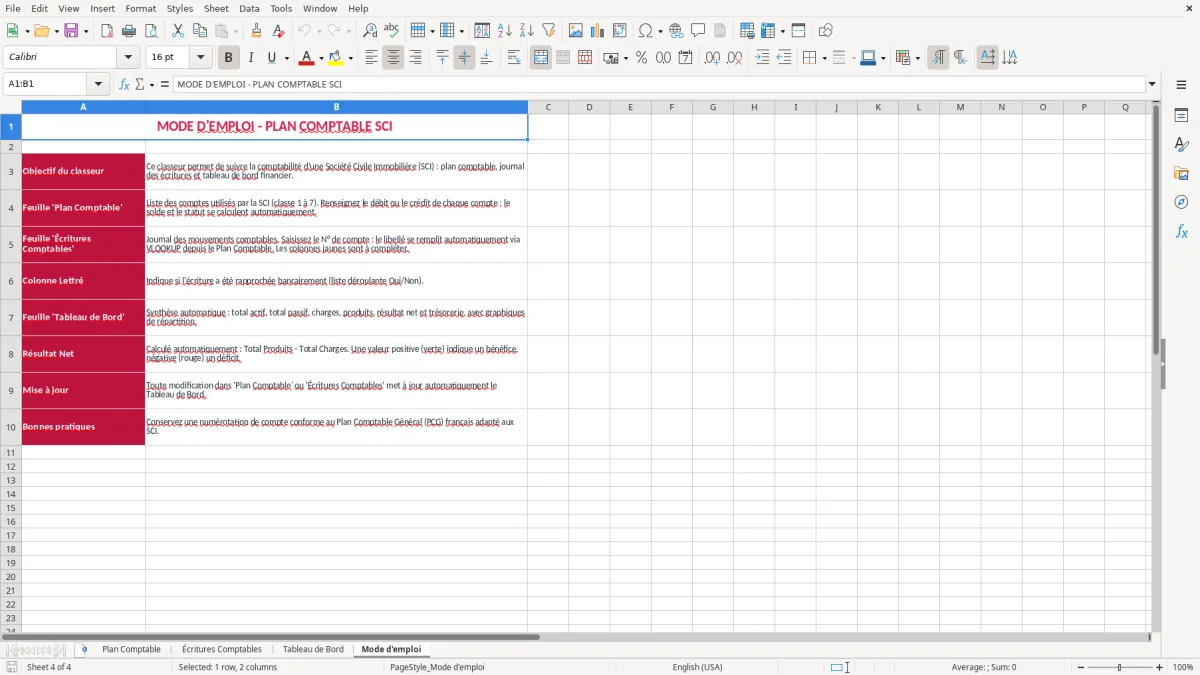Click the formula input line
This screenshot has height=675, width=1200.
coord(659,84)
